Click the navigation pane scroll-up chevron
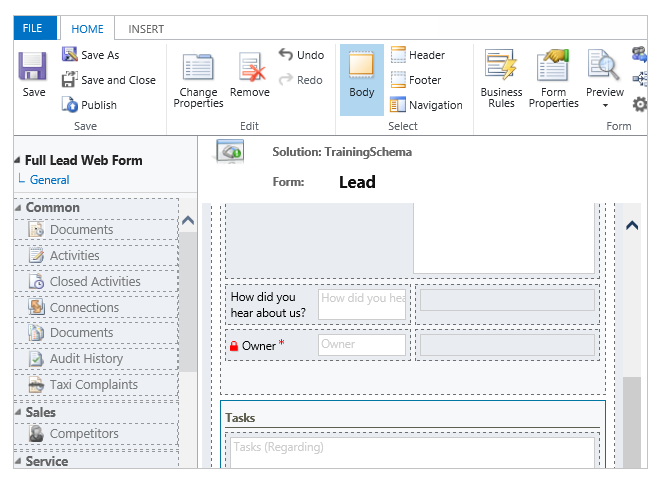 [188, 220]
